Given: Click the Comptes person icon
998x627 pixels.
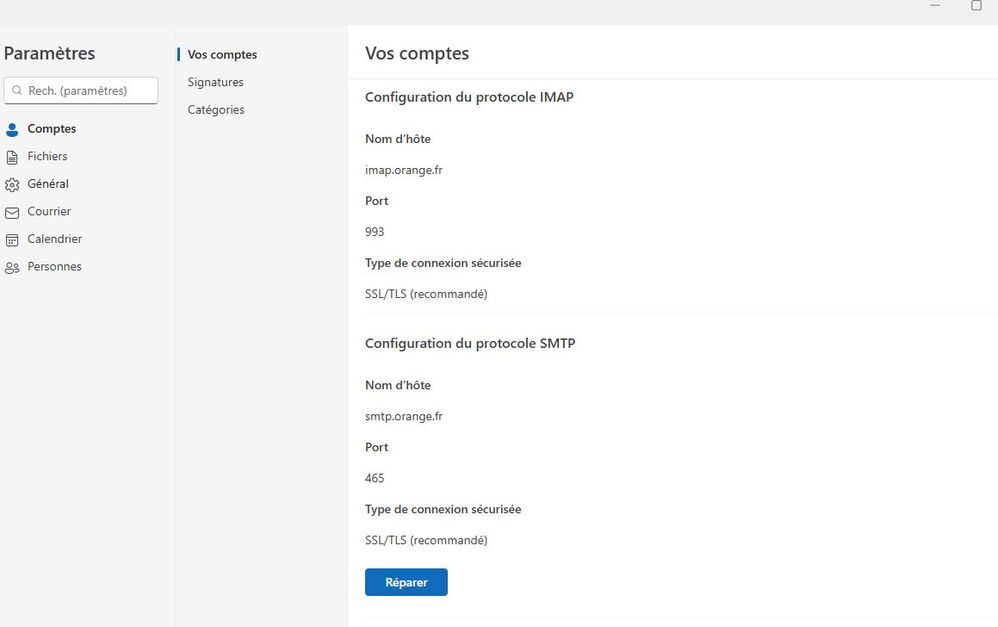Looking at the screenshot, I should pos(12,129).
